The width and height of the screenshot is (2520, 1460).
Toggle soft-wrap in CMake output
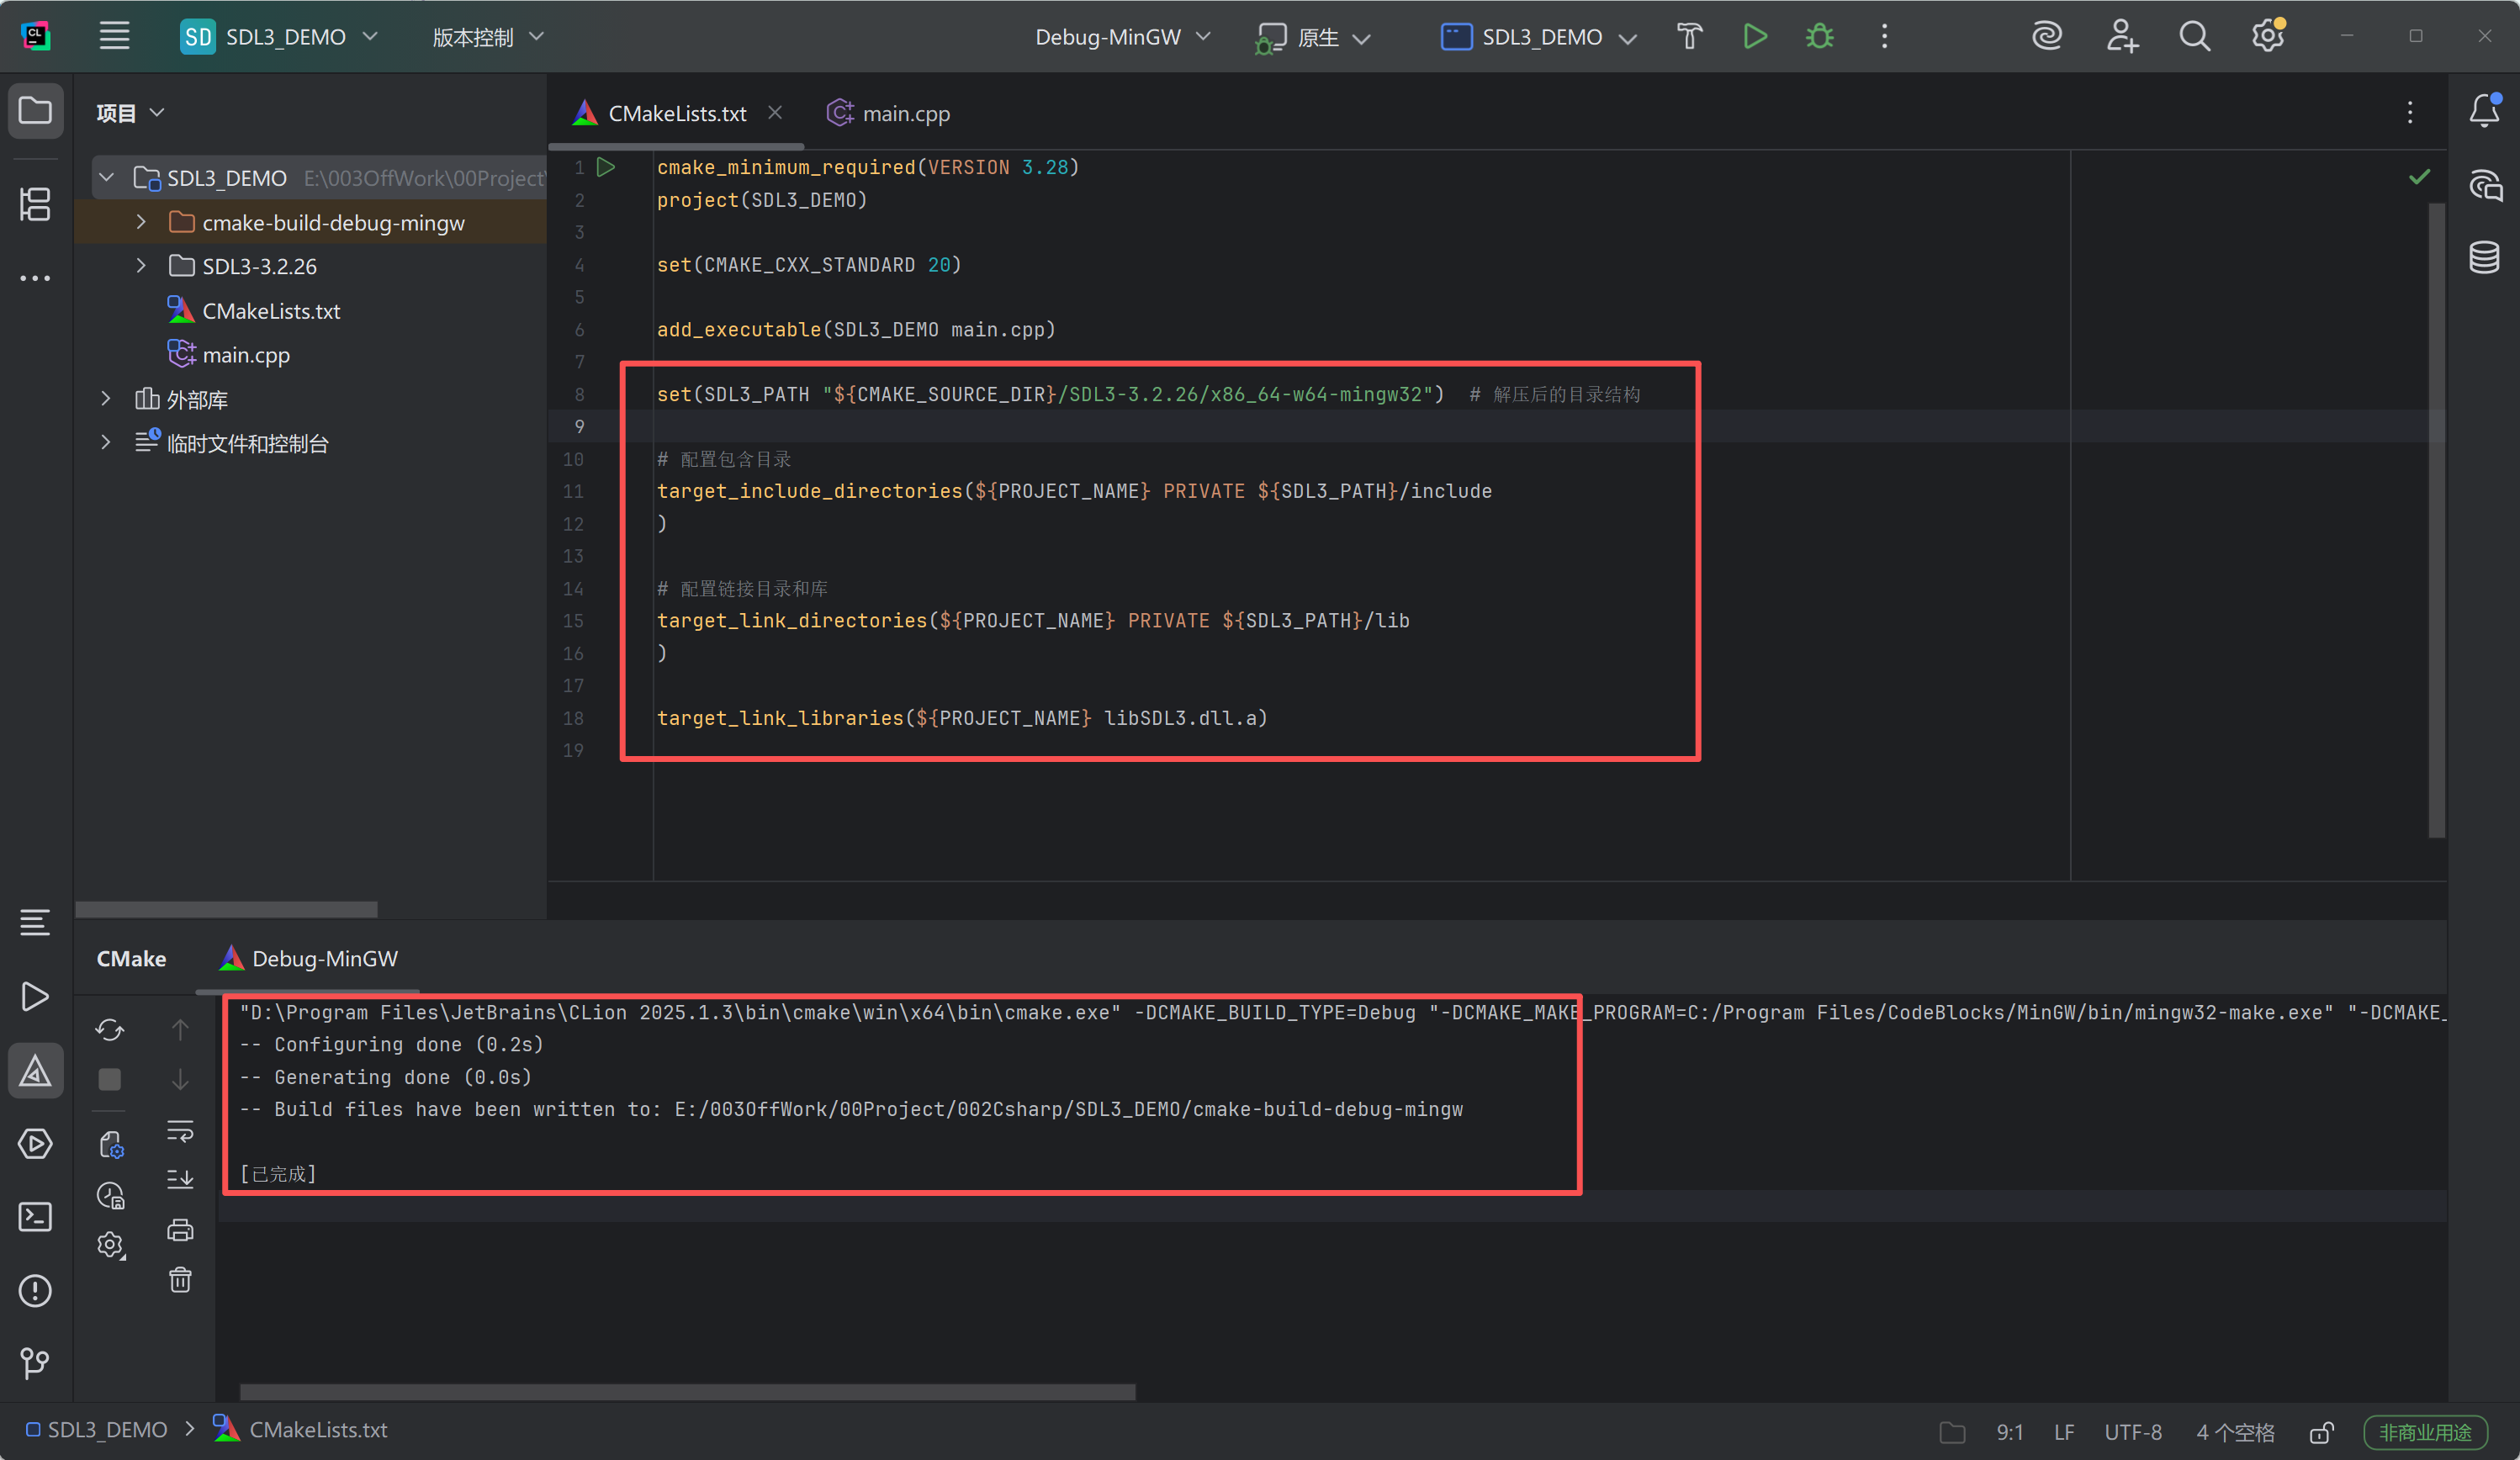(180, 1130)
